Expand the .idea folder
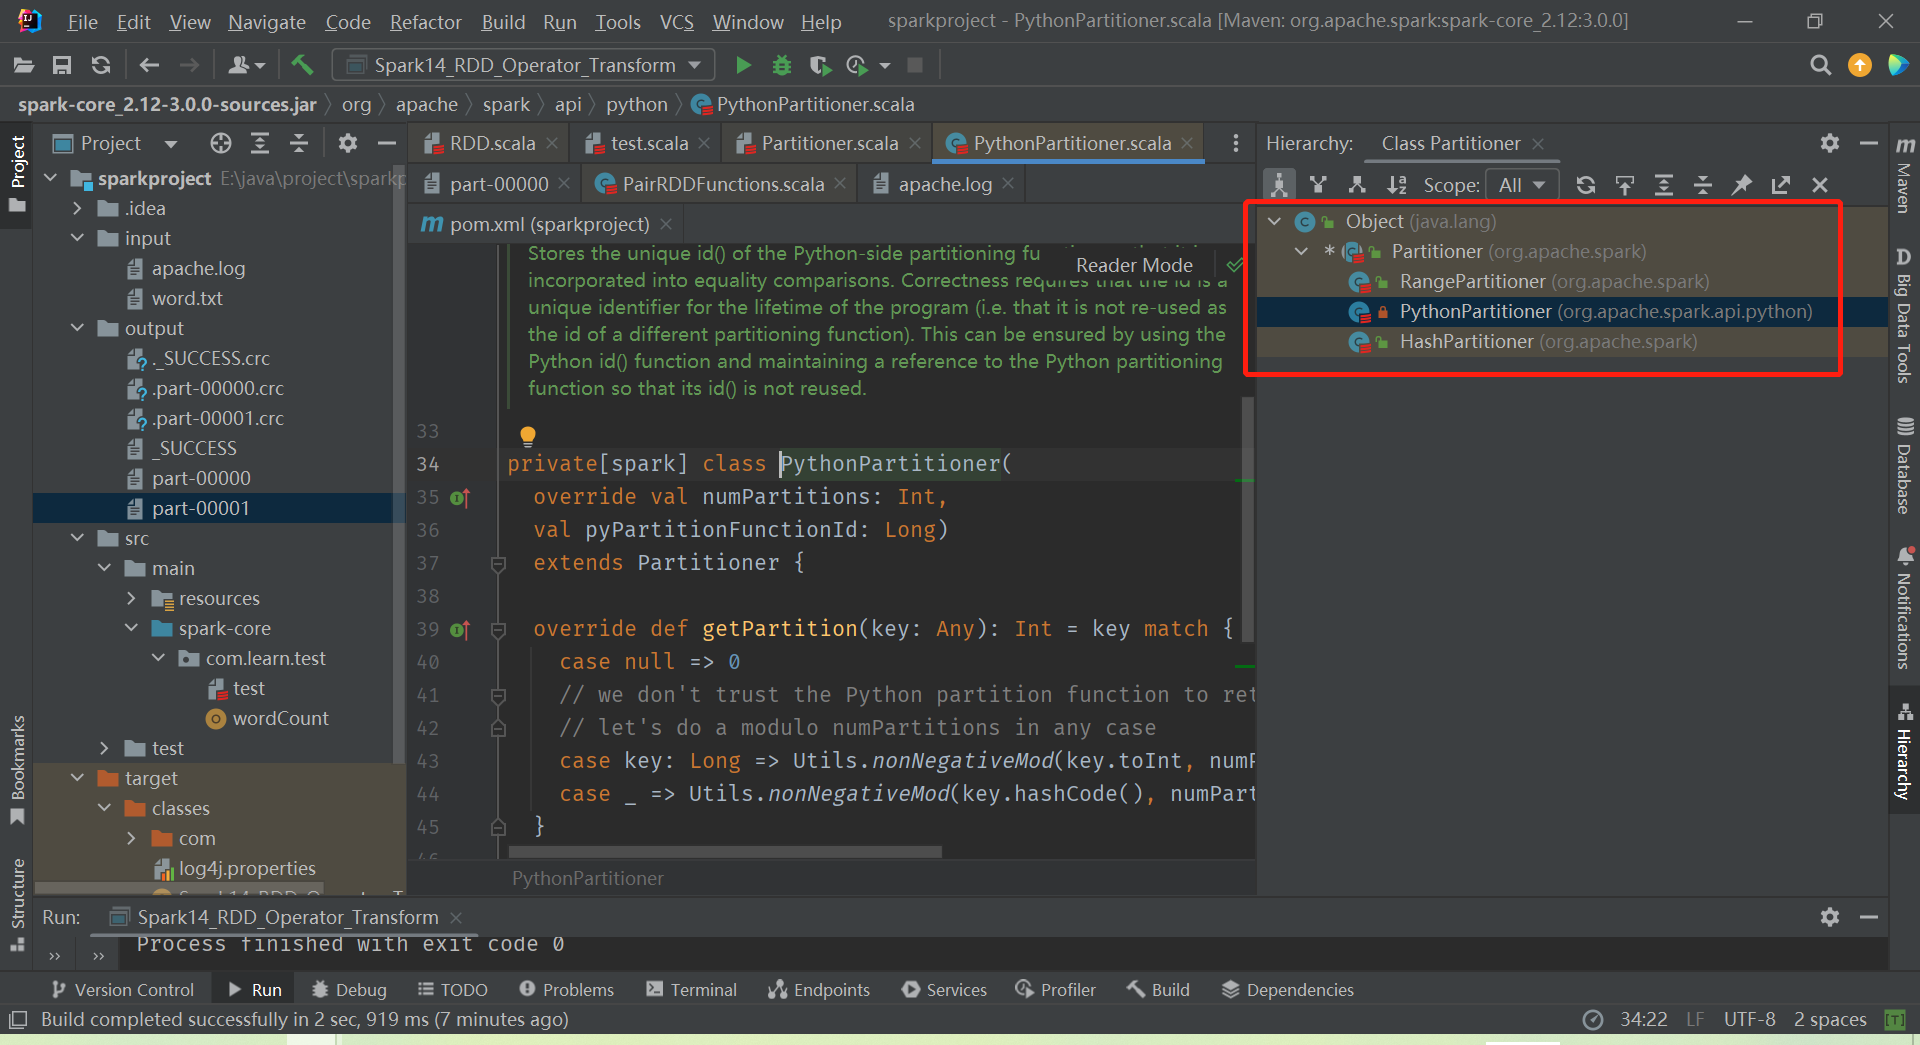 click(77, 208)
